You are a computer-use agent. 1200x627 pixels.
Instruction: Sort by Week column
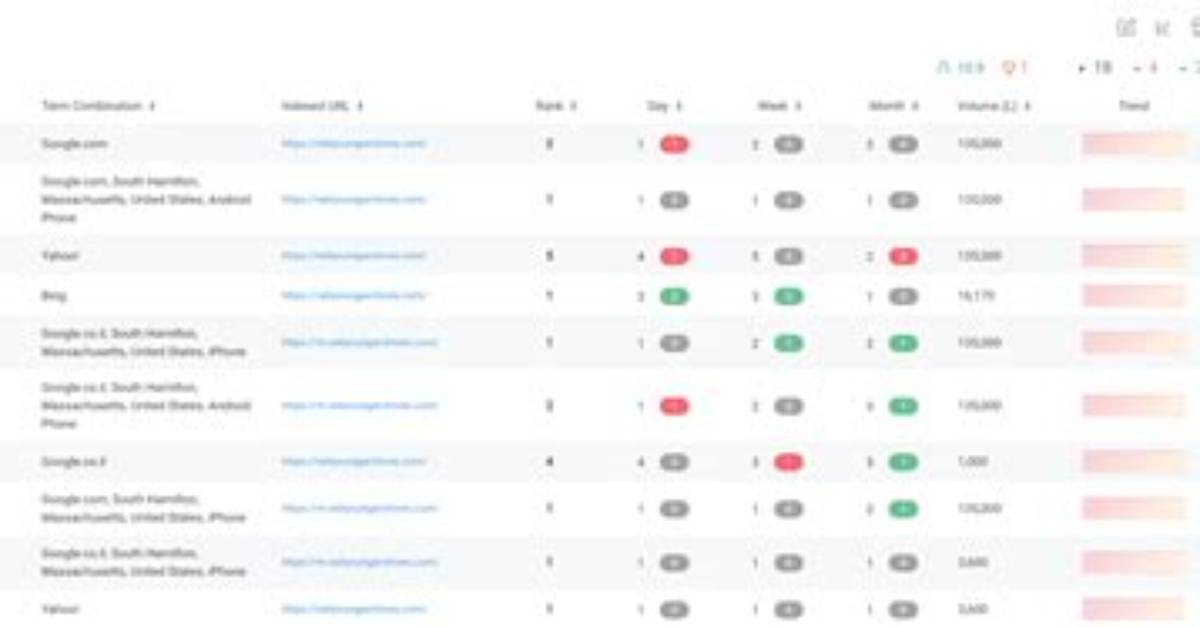click(779, 106)
